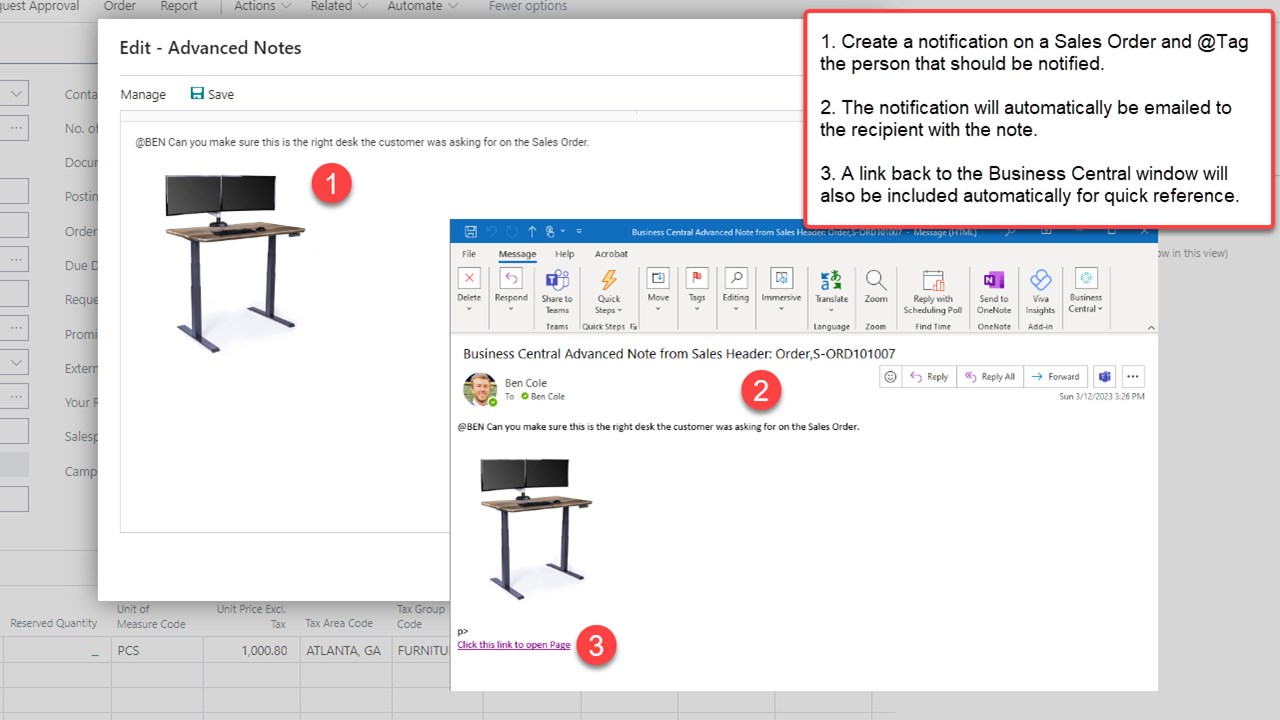
Task: Click Reply with Scheduling Poll icon
Action: click(933, 279)
